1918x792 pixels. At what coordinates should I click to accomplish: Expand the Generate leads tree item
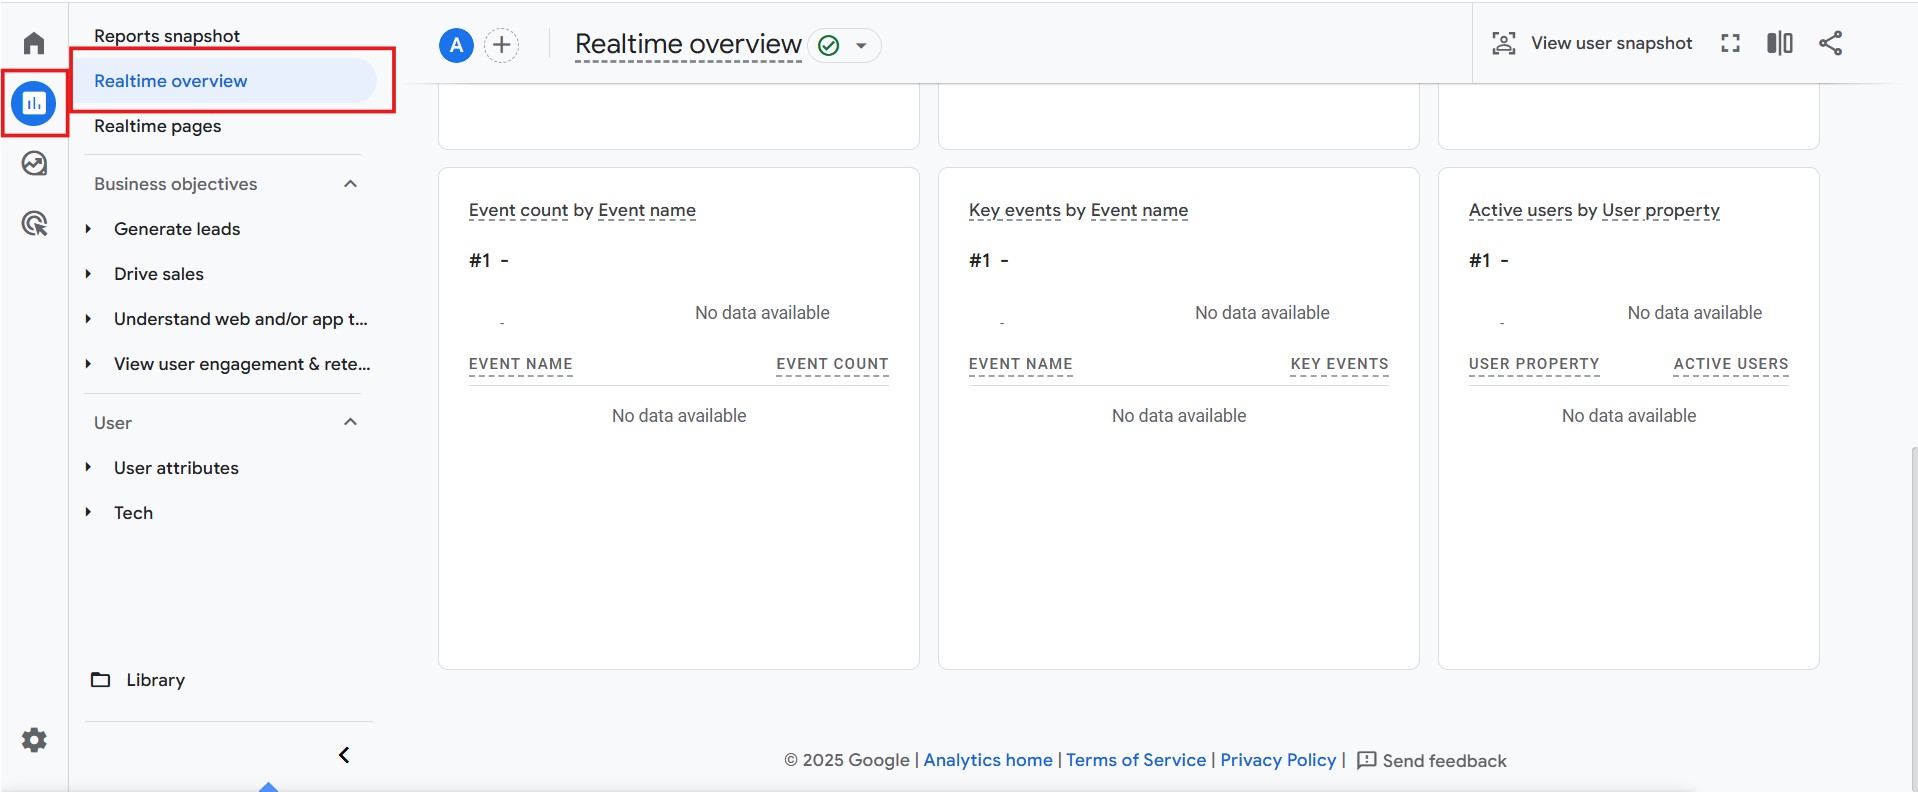89,229
